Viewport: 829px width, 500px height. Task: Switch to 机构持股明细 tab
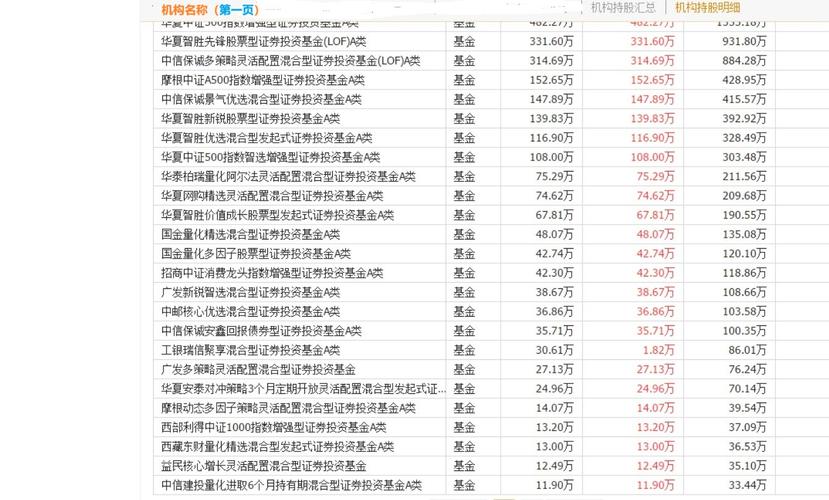(x=707, y=8)
